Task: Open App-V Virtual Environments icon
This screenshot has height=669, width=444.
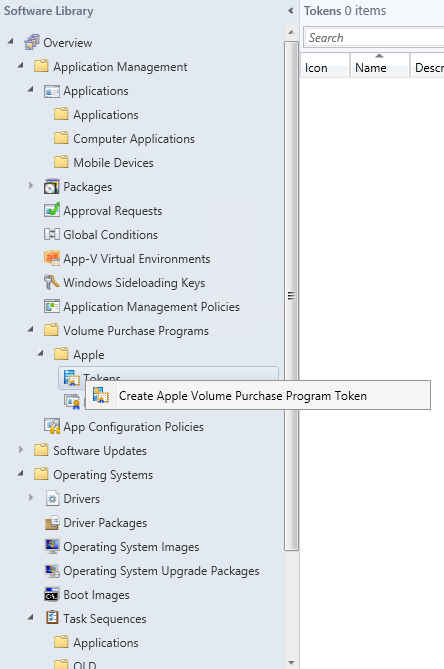Action: 52,259
